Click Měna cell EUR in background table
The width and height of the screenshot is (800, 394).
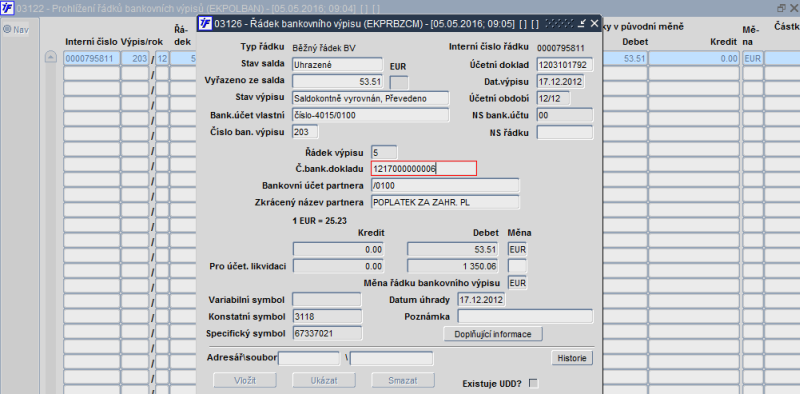click(753, 59)
